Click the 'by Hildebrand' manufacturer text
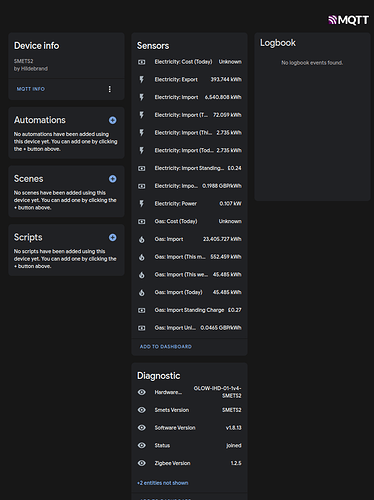The image size is (374, 500). click(x=31, y=69)
